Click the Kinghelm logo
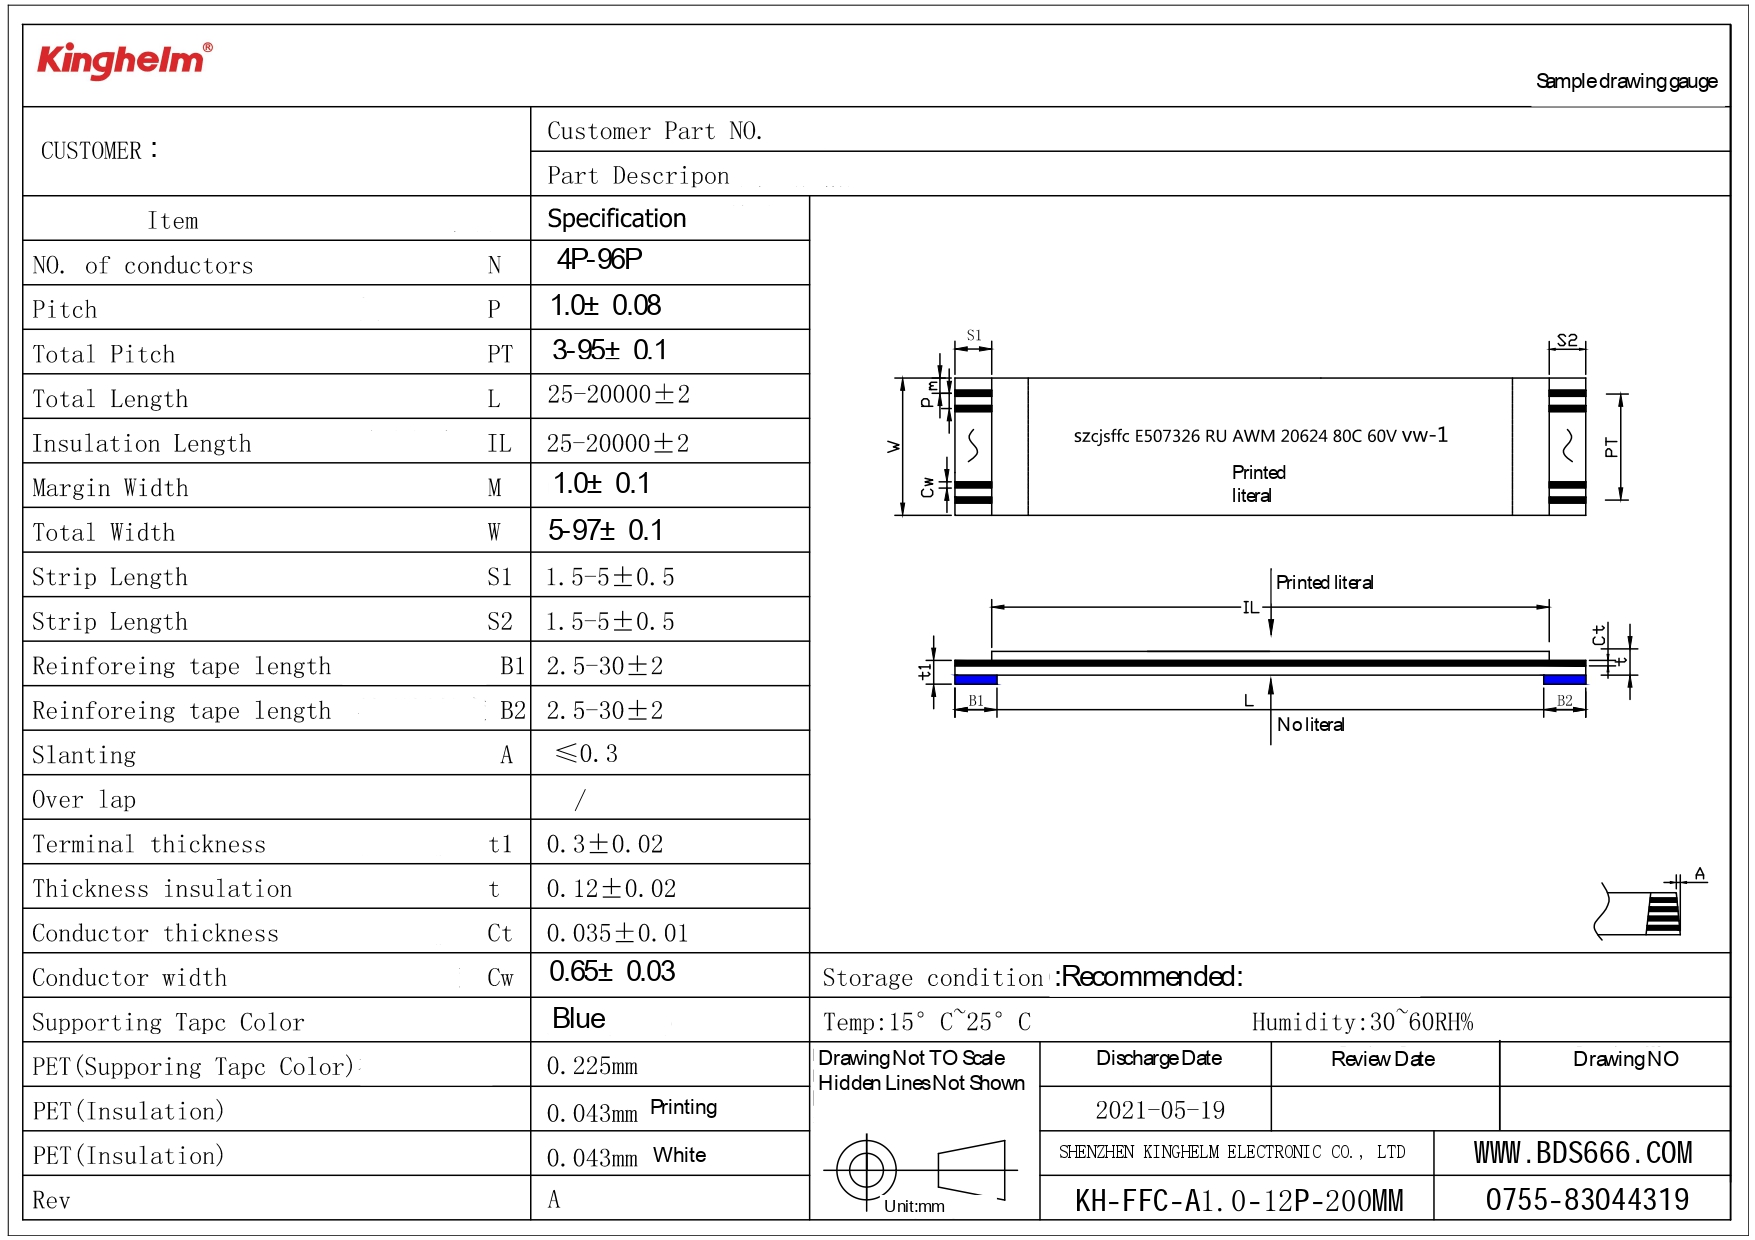The image size is (1755, 1240). click(125, 61)
